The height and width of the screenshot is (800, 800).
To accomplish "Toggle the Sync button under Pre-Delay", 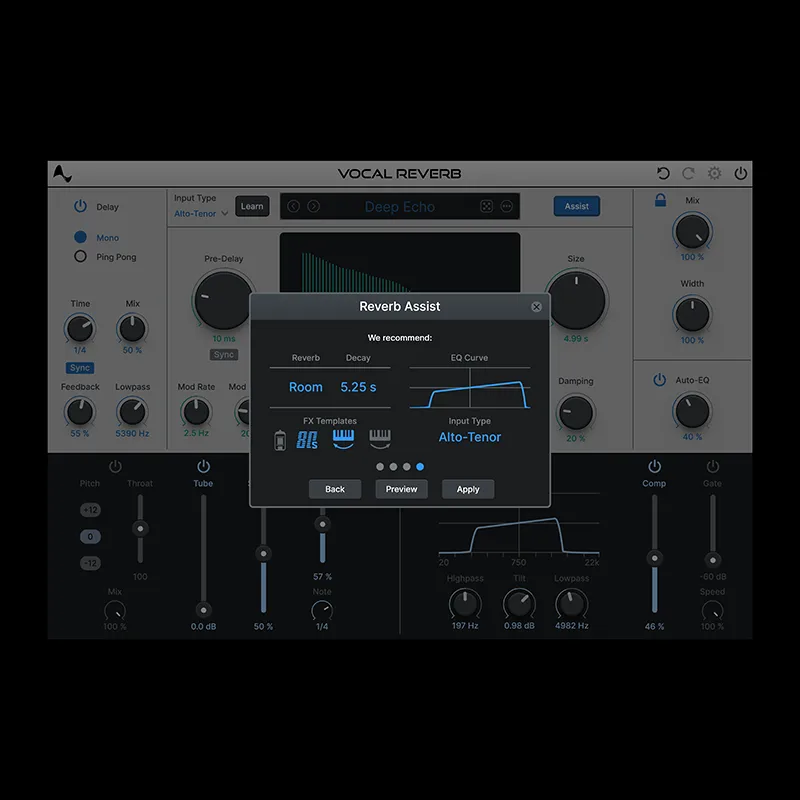I will pyautogui.click(x=223, y=355).
